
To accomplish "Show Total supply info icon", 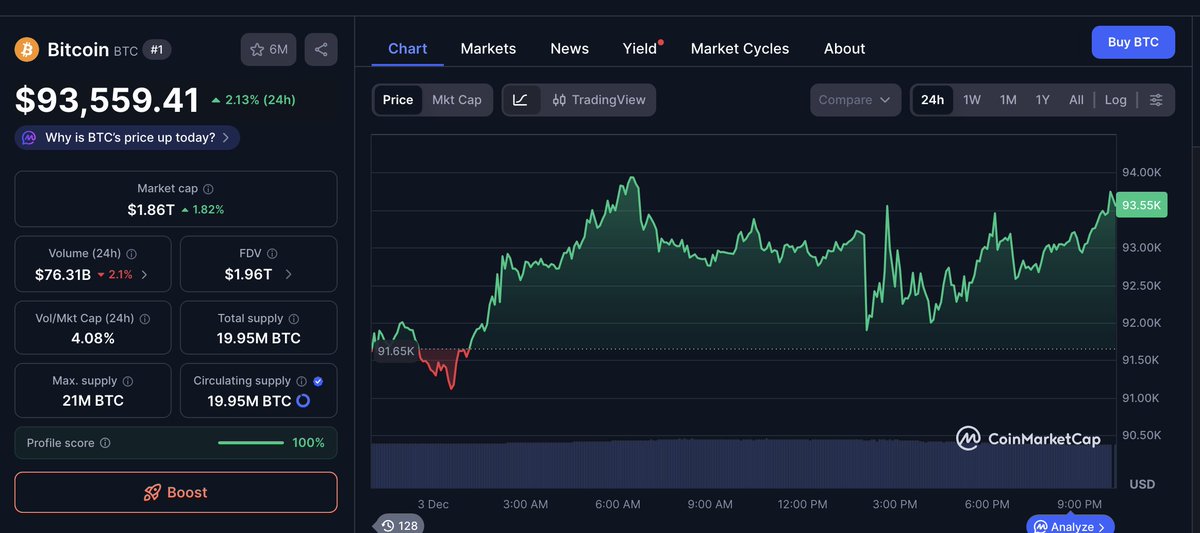I will (x=294, y=318).
